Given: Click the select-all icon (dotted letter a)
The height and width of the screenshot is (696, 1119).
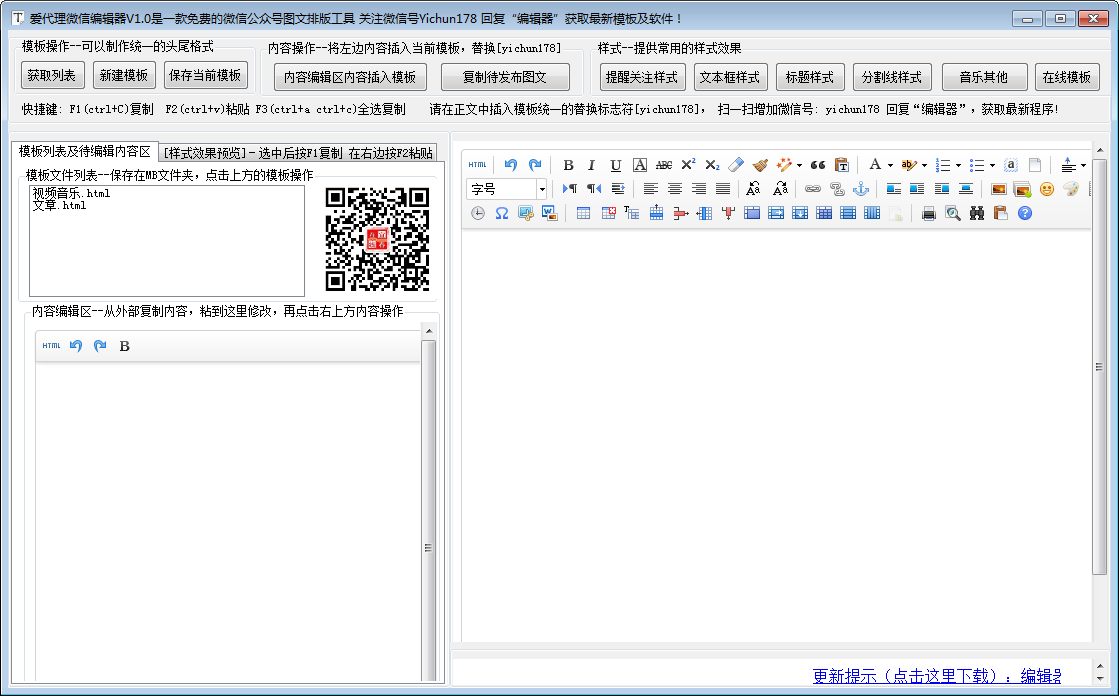Looking at the screenshot, I should pyautogui.click(x=1011, y=165).
